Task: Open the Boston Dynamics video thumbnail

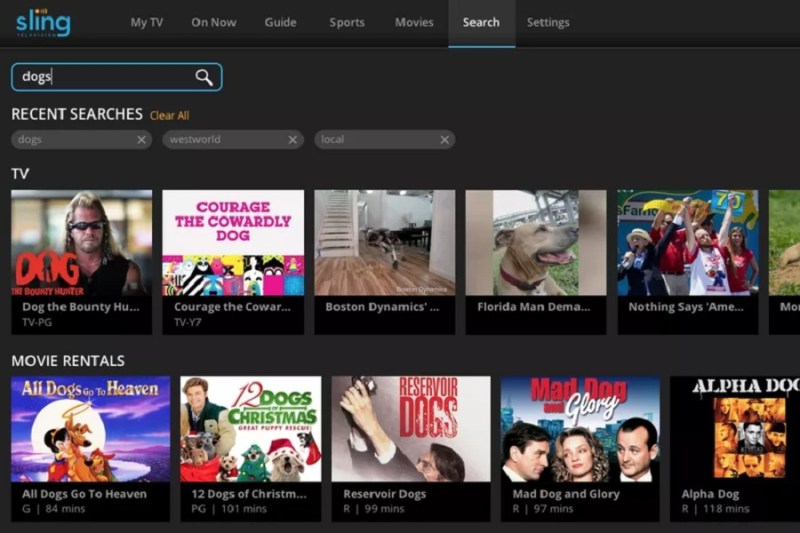Action: coord(385,243)
